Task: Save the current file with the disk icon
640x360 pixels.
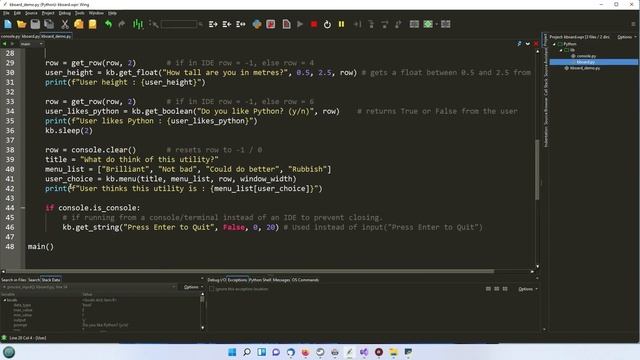Action: pyautogui.click(x=36, y=24)
